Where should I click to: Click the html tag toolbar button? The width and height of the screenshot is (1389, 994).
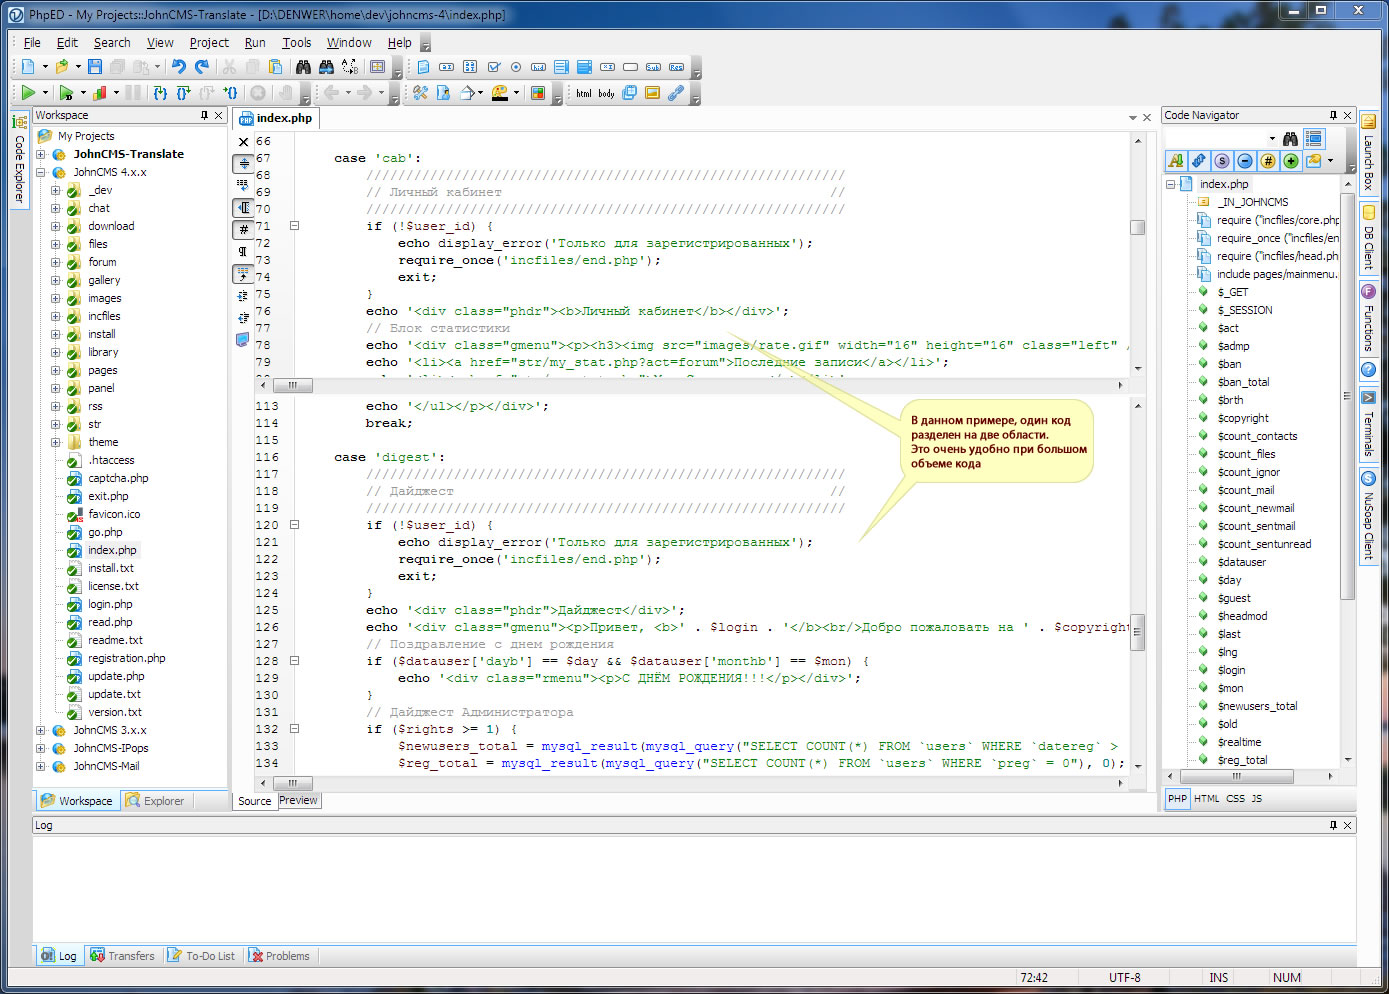tap(584, 93)
